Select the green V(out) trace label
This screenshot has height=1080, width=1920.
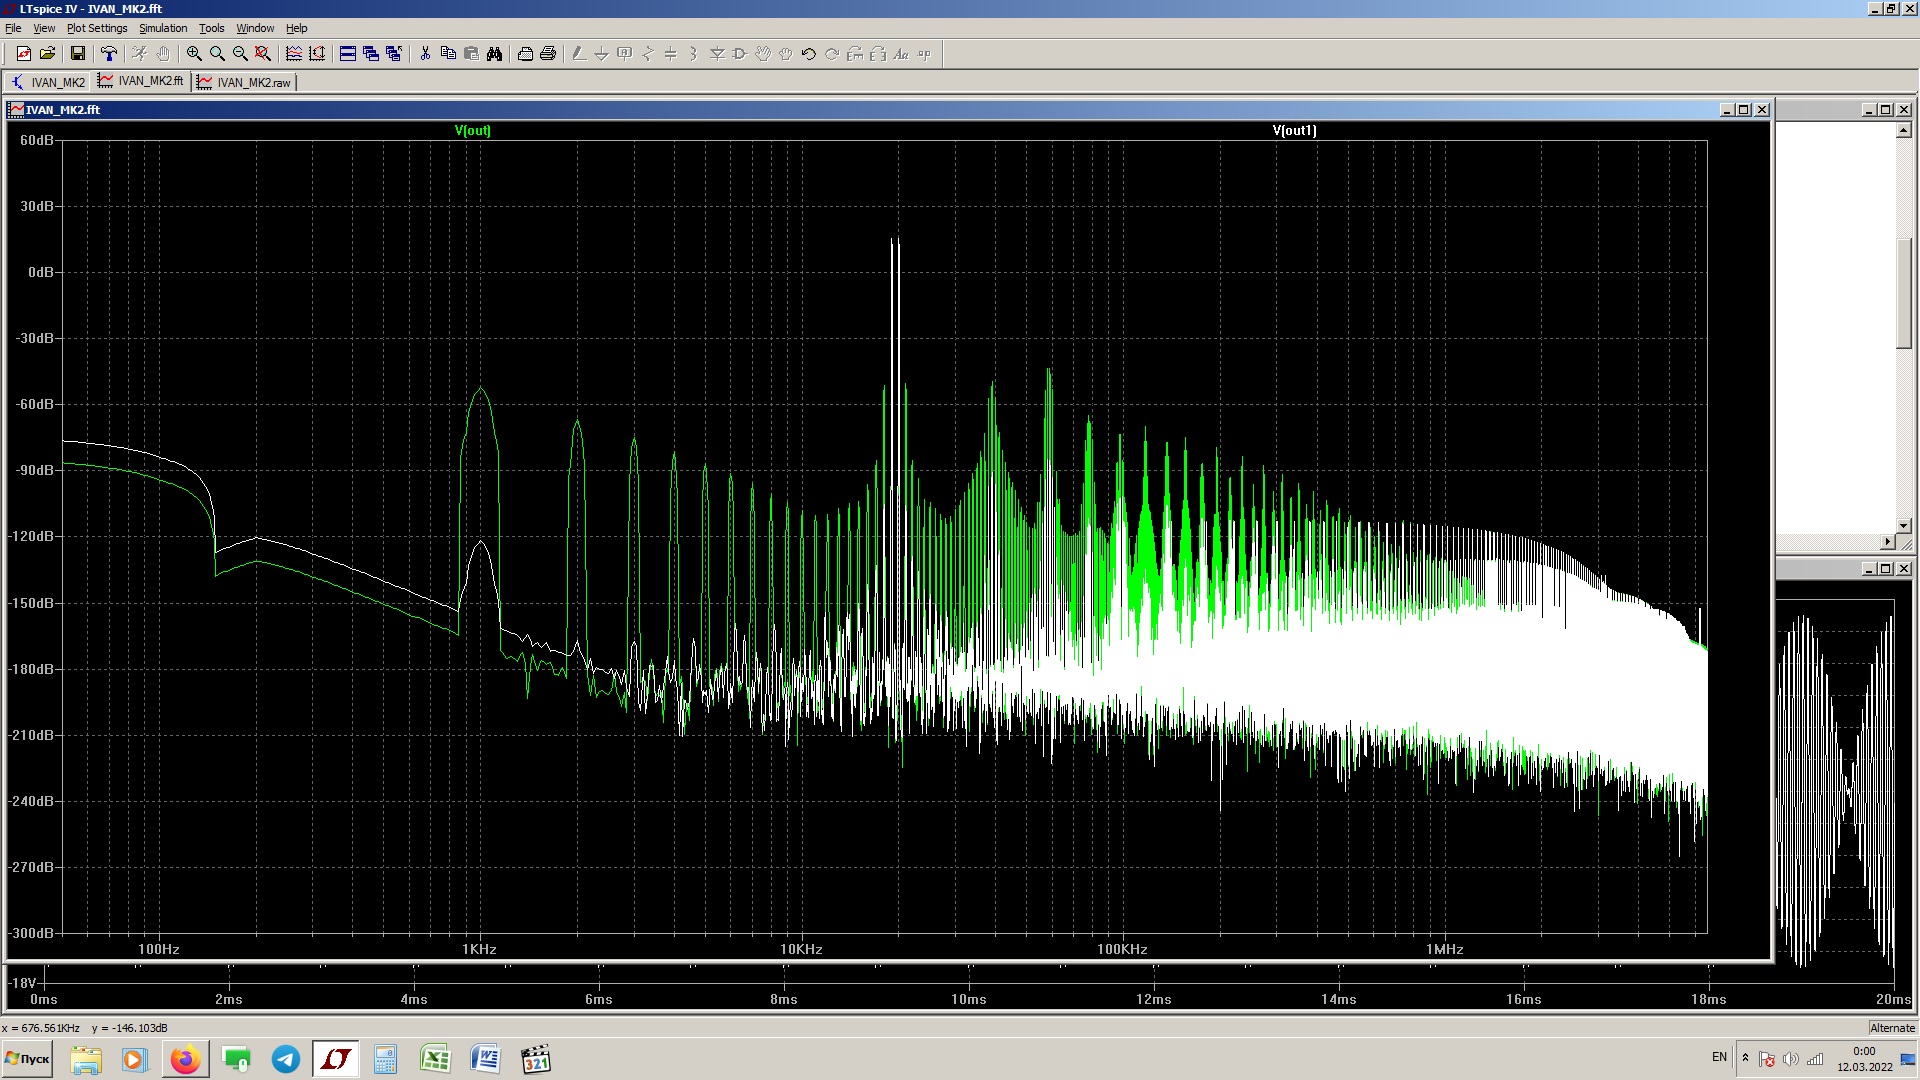pos(472,131)
